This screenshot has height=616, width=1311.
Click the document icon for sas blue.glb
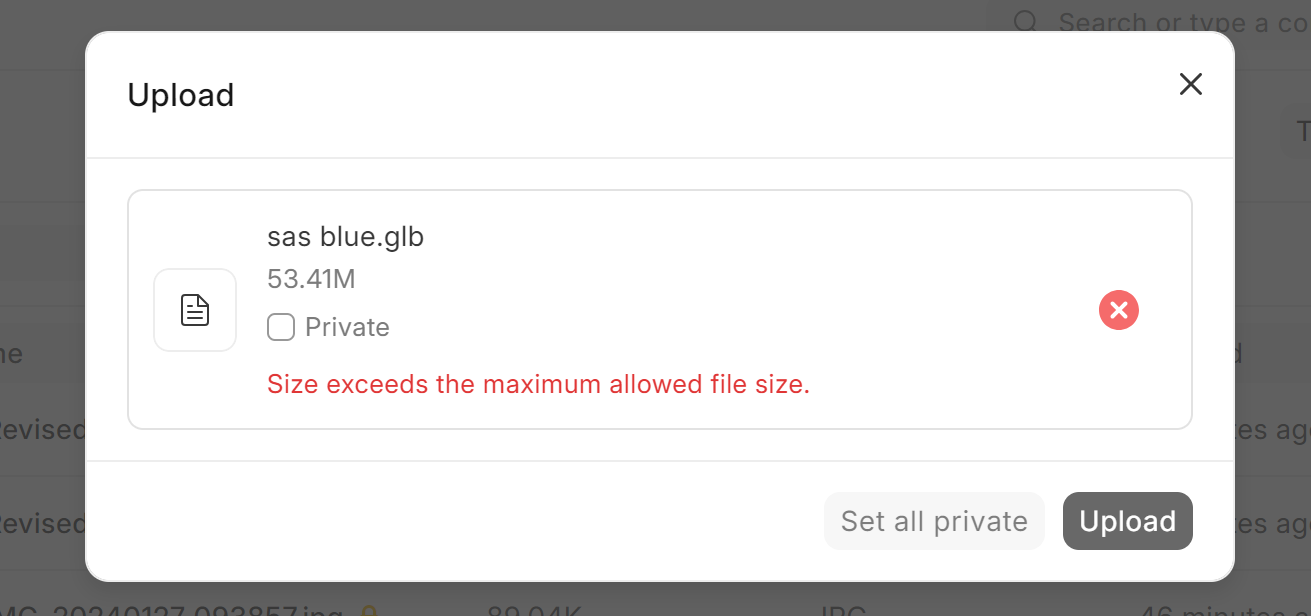[195, 310]
